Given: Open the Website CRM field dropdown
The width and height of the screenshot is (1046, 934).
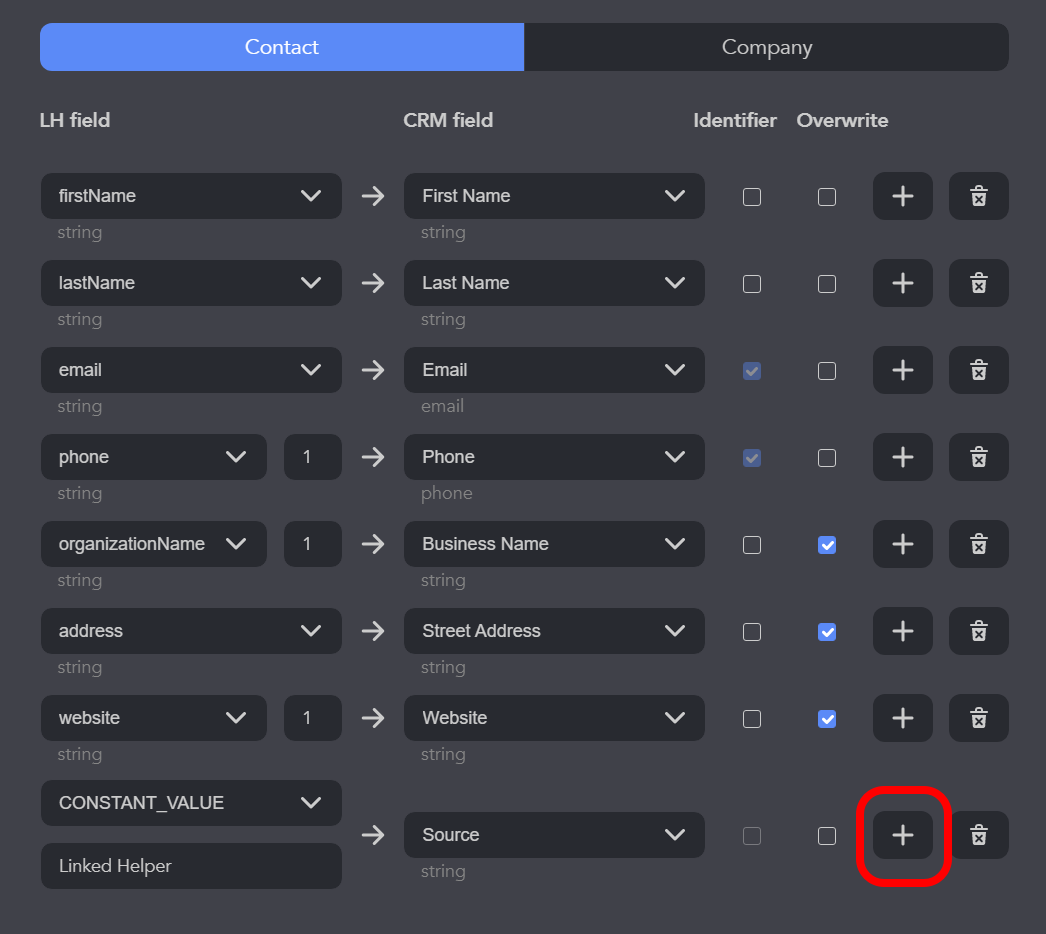Looking at the screenshot, I should click(x=554, y=718).
